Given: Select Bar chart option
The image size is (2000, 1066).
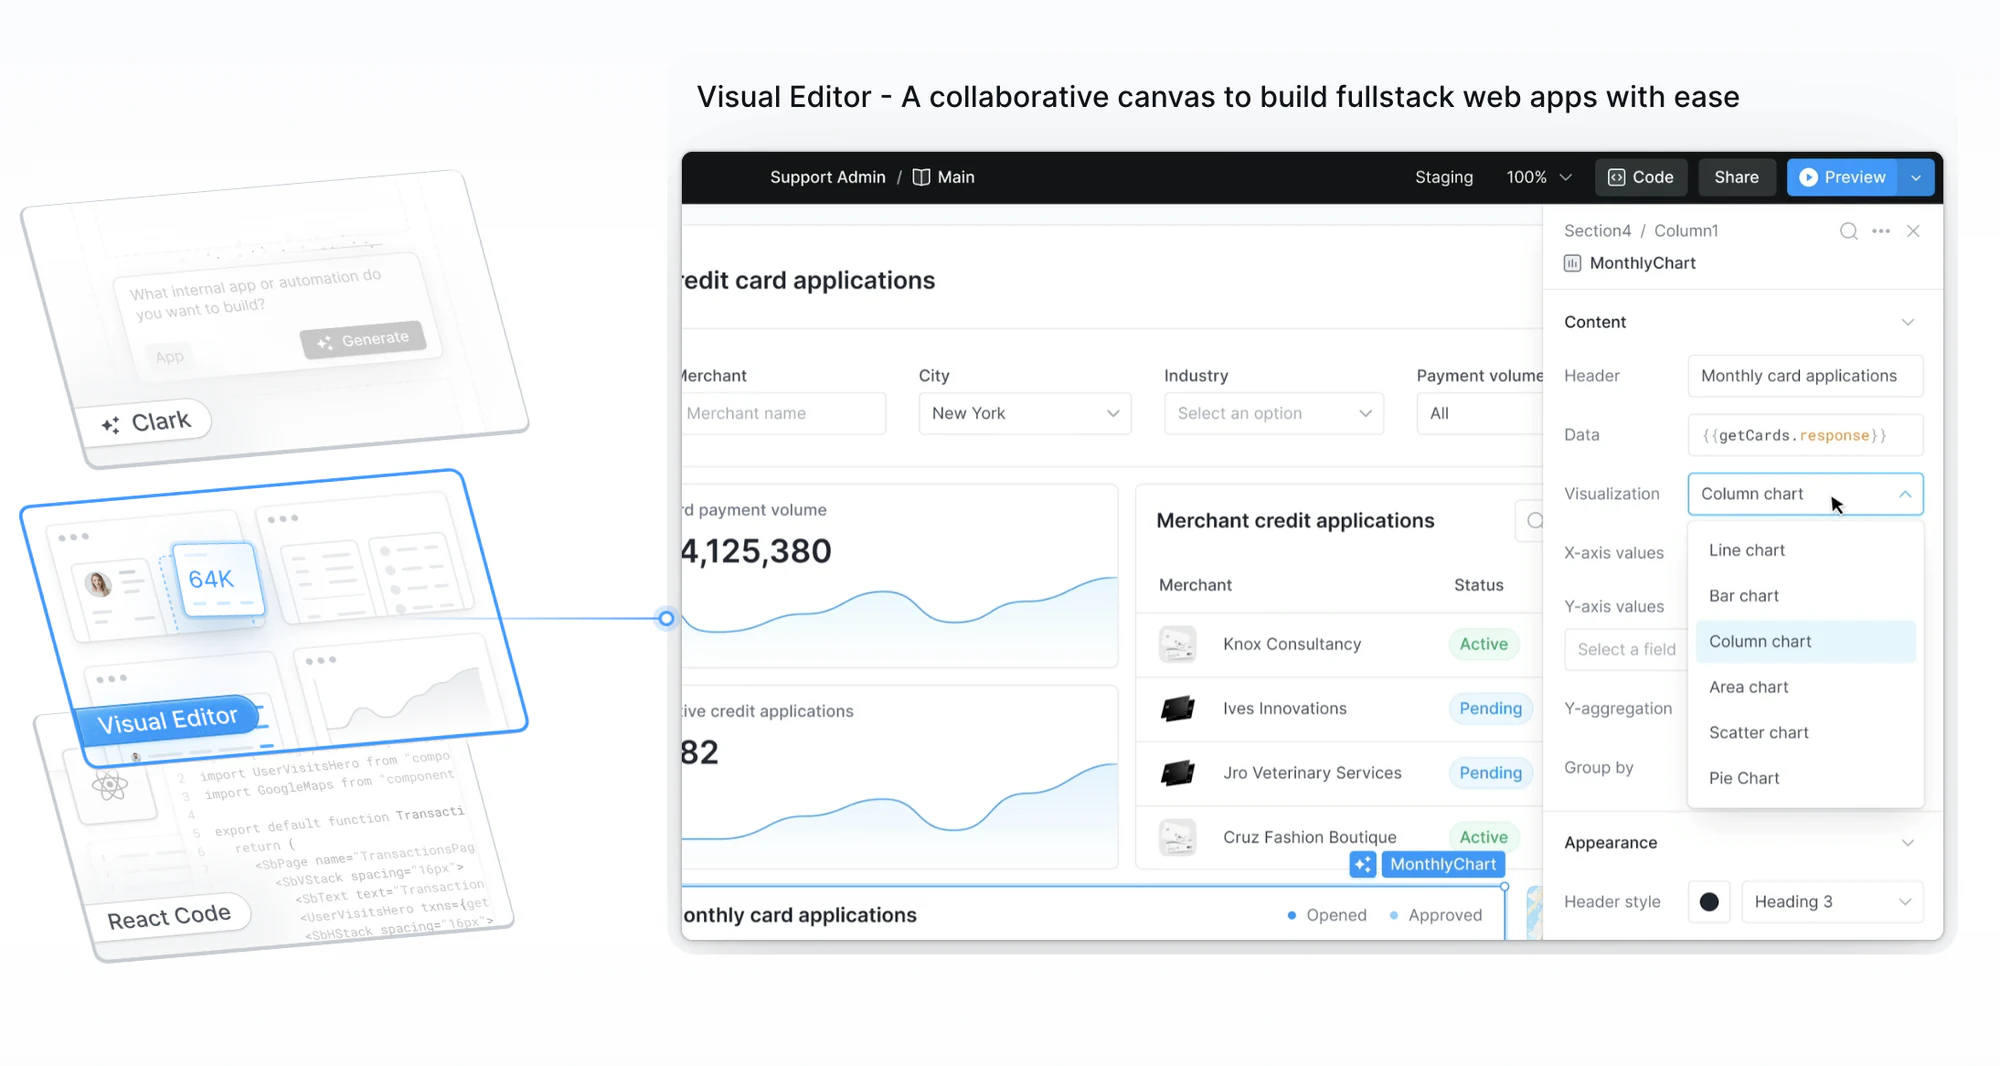Looking at the screenshot, I should (1805, 596).
